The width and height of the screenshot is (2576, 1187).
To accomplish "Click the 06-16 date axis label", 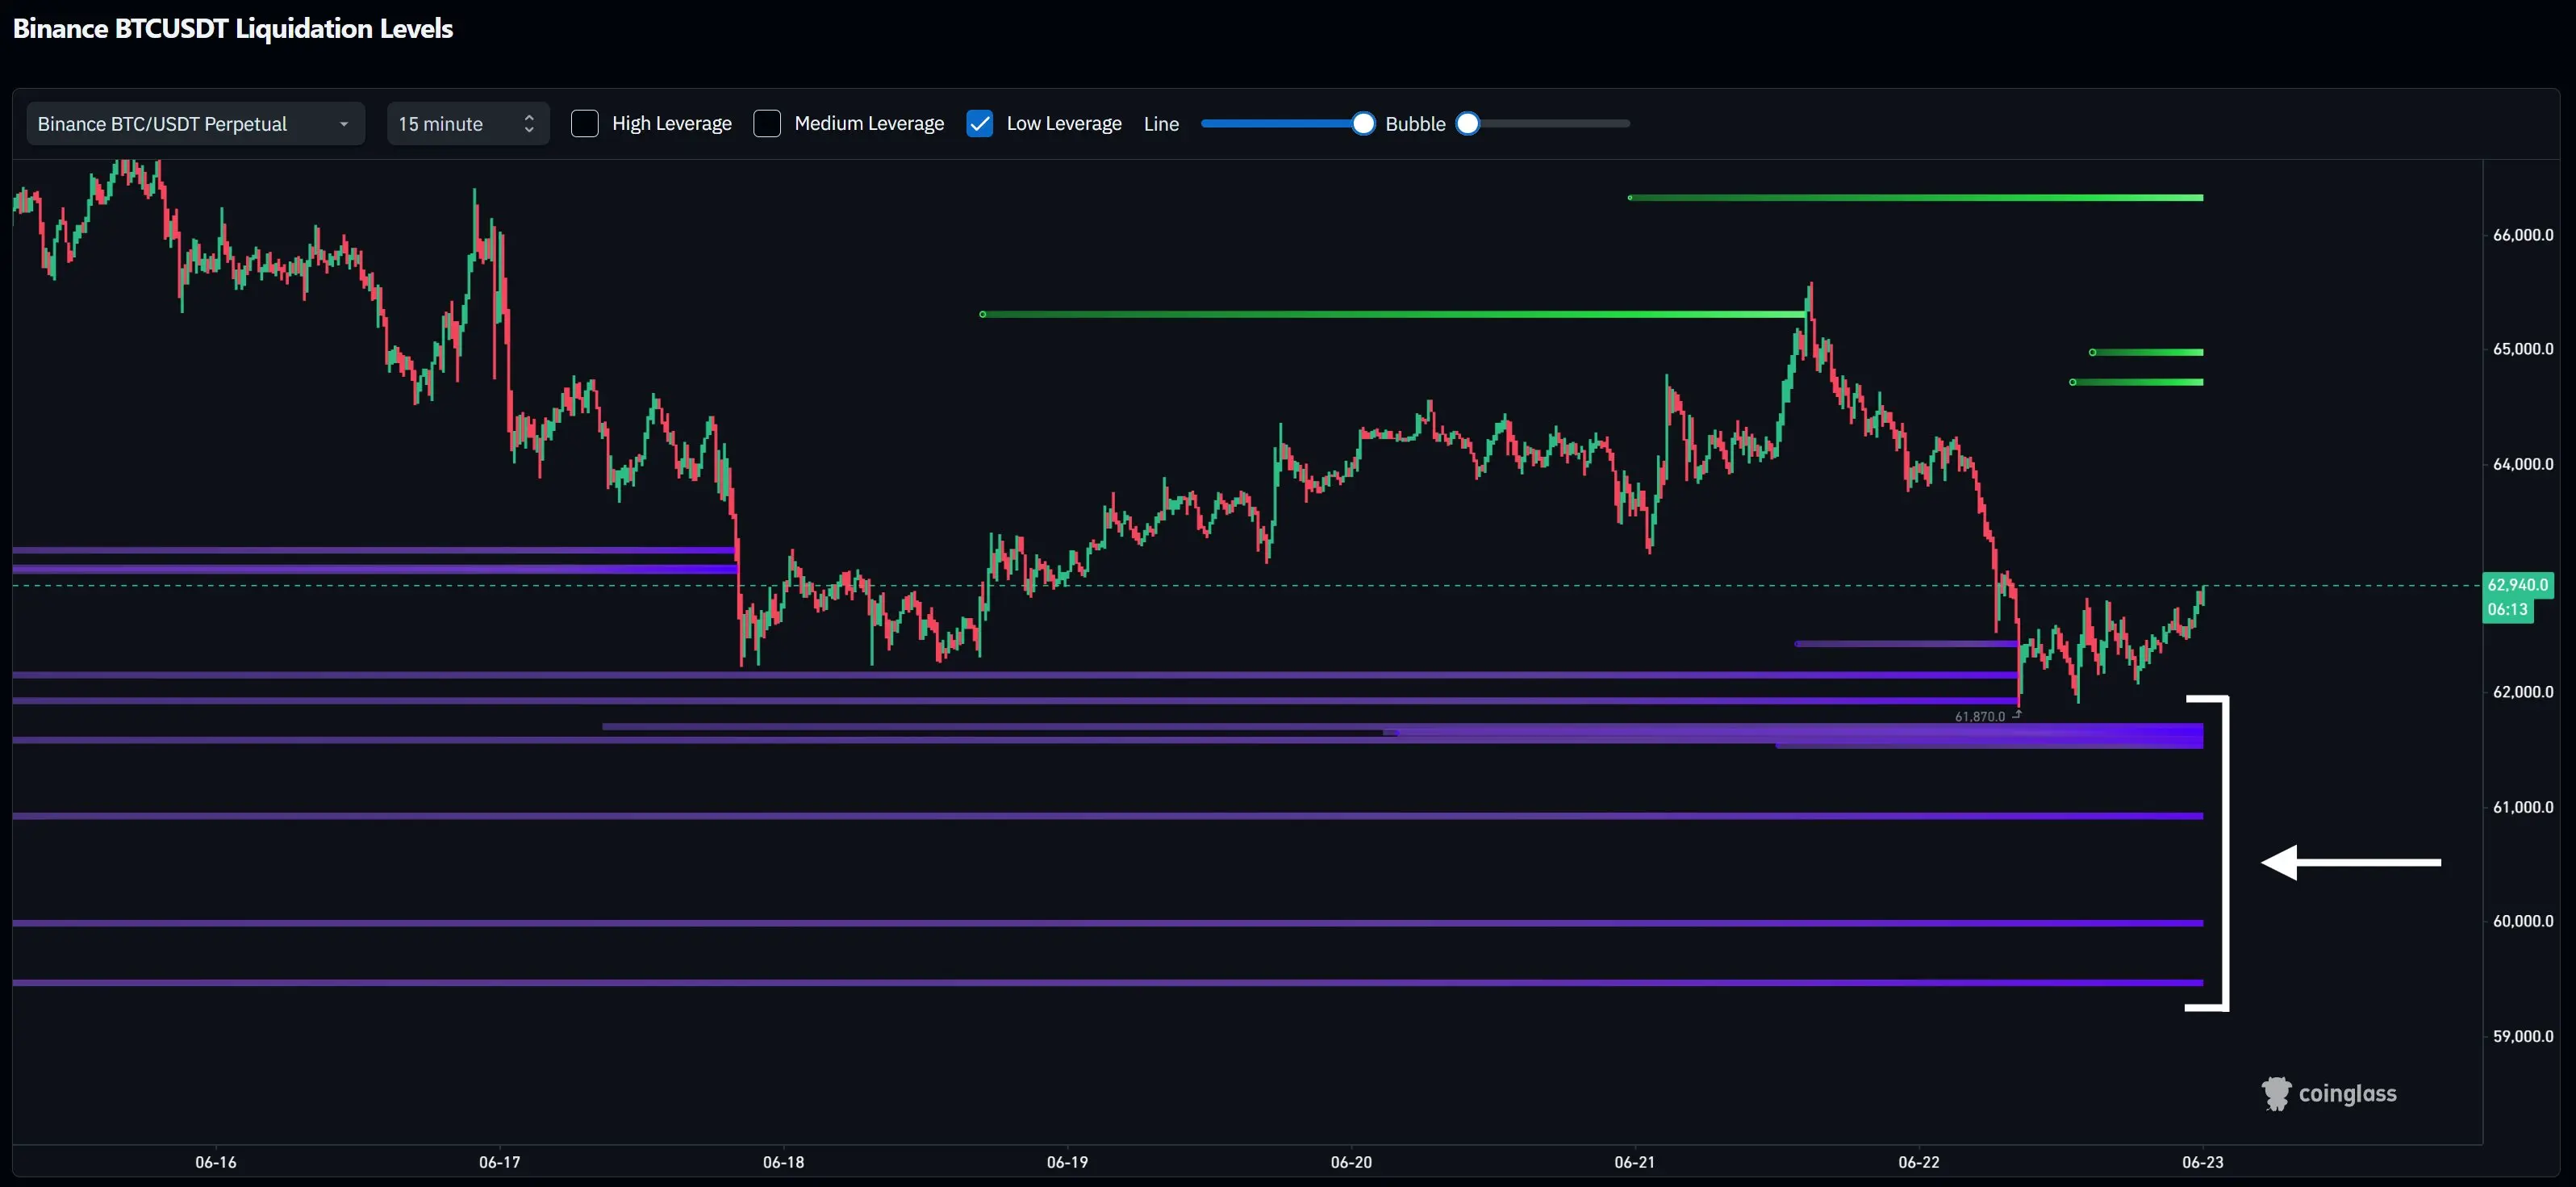I will tap(216, 1162).
